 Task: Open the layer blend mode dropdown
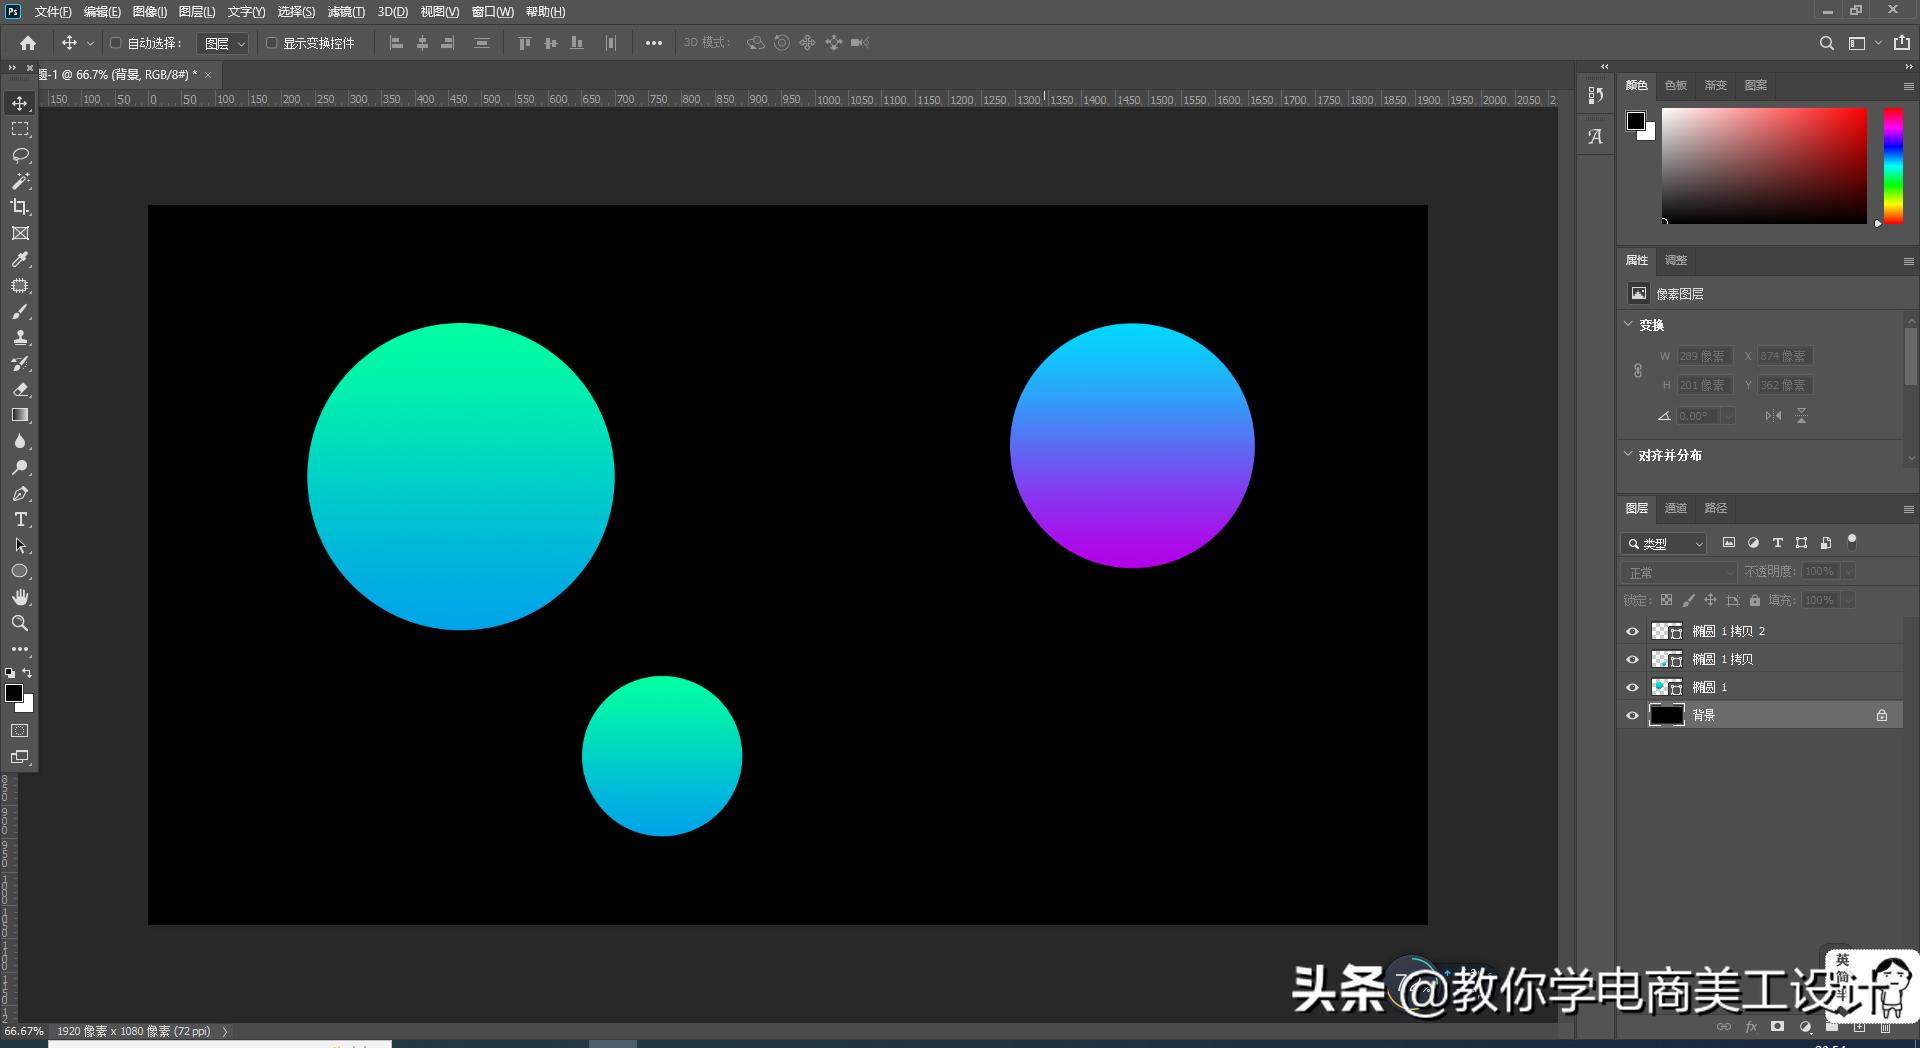pos(1678,571)
